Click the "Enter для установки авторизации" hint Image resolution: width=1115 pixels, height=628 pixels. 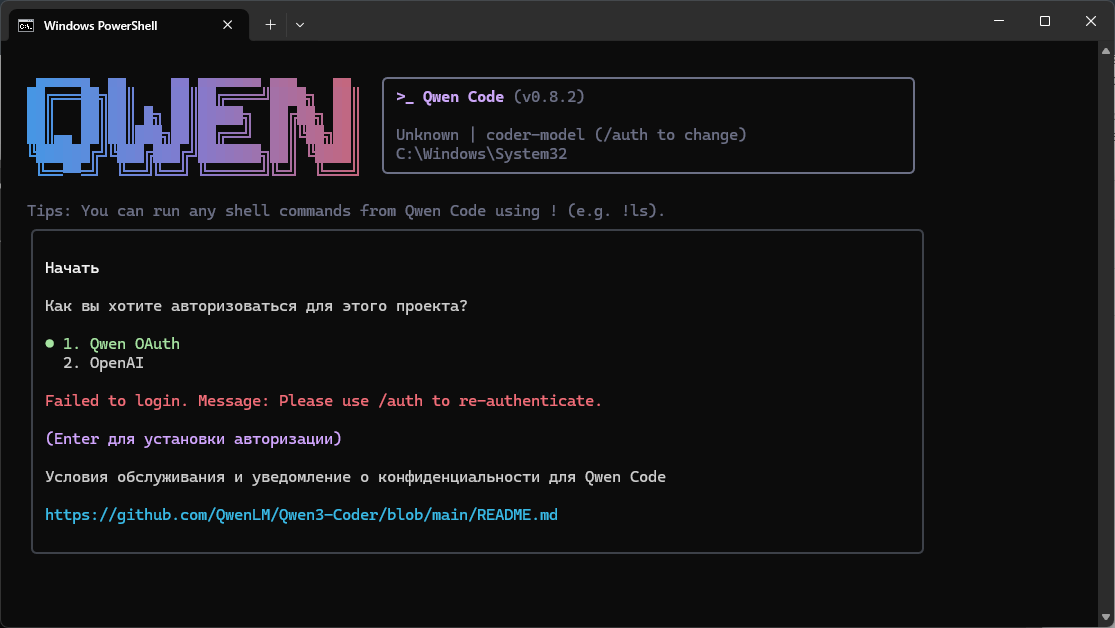[193, 439]
